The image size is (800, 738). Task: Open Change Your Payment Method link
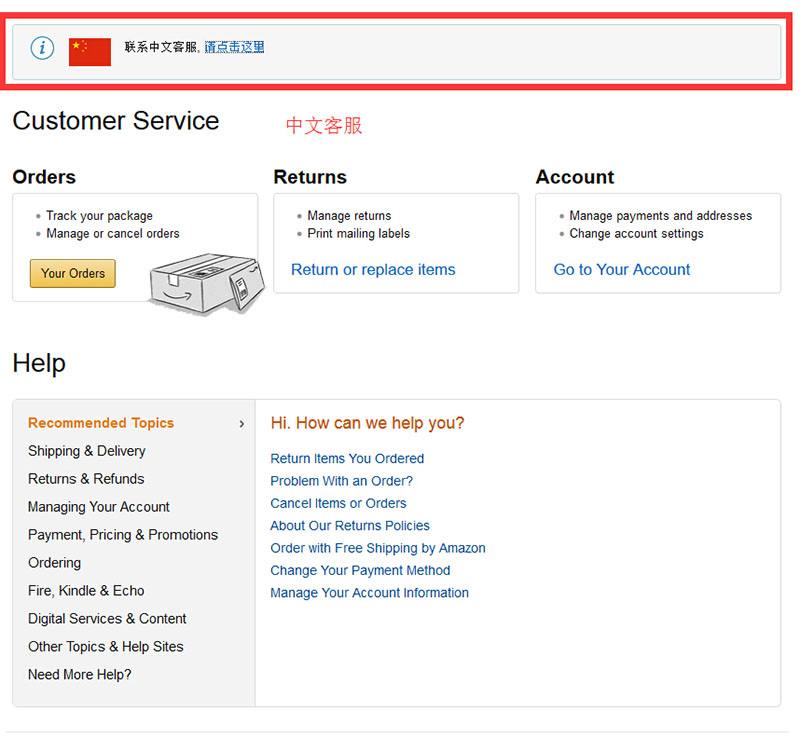coord(360,571)
